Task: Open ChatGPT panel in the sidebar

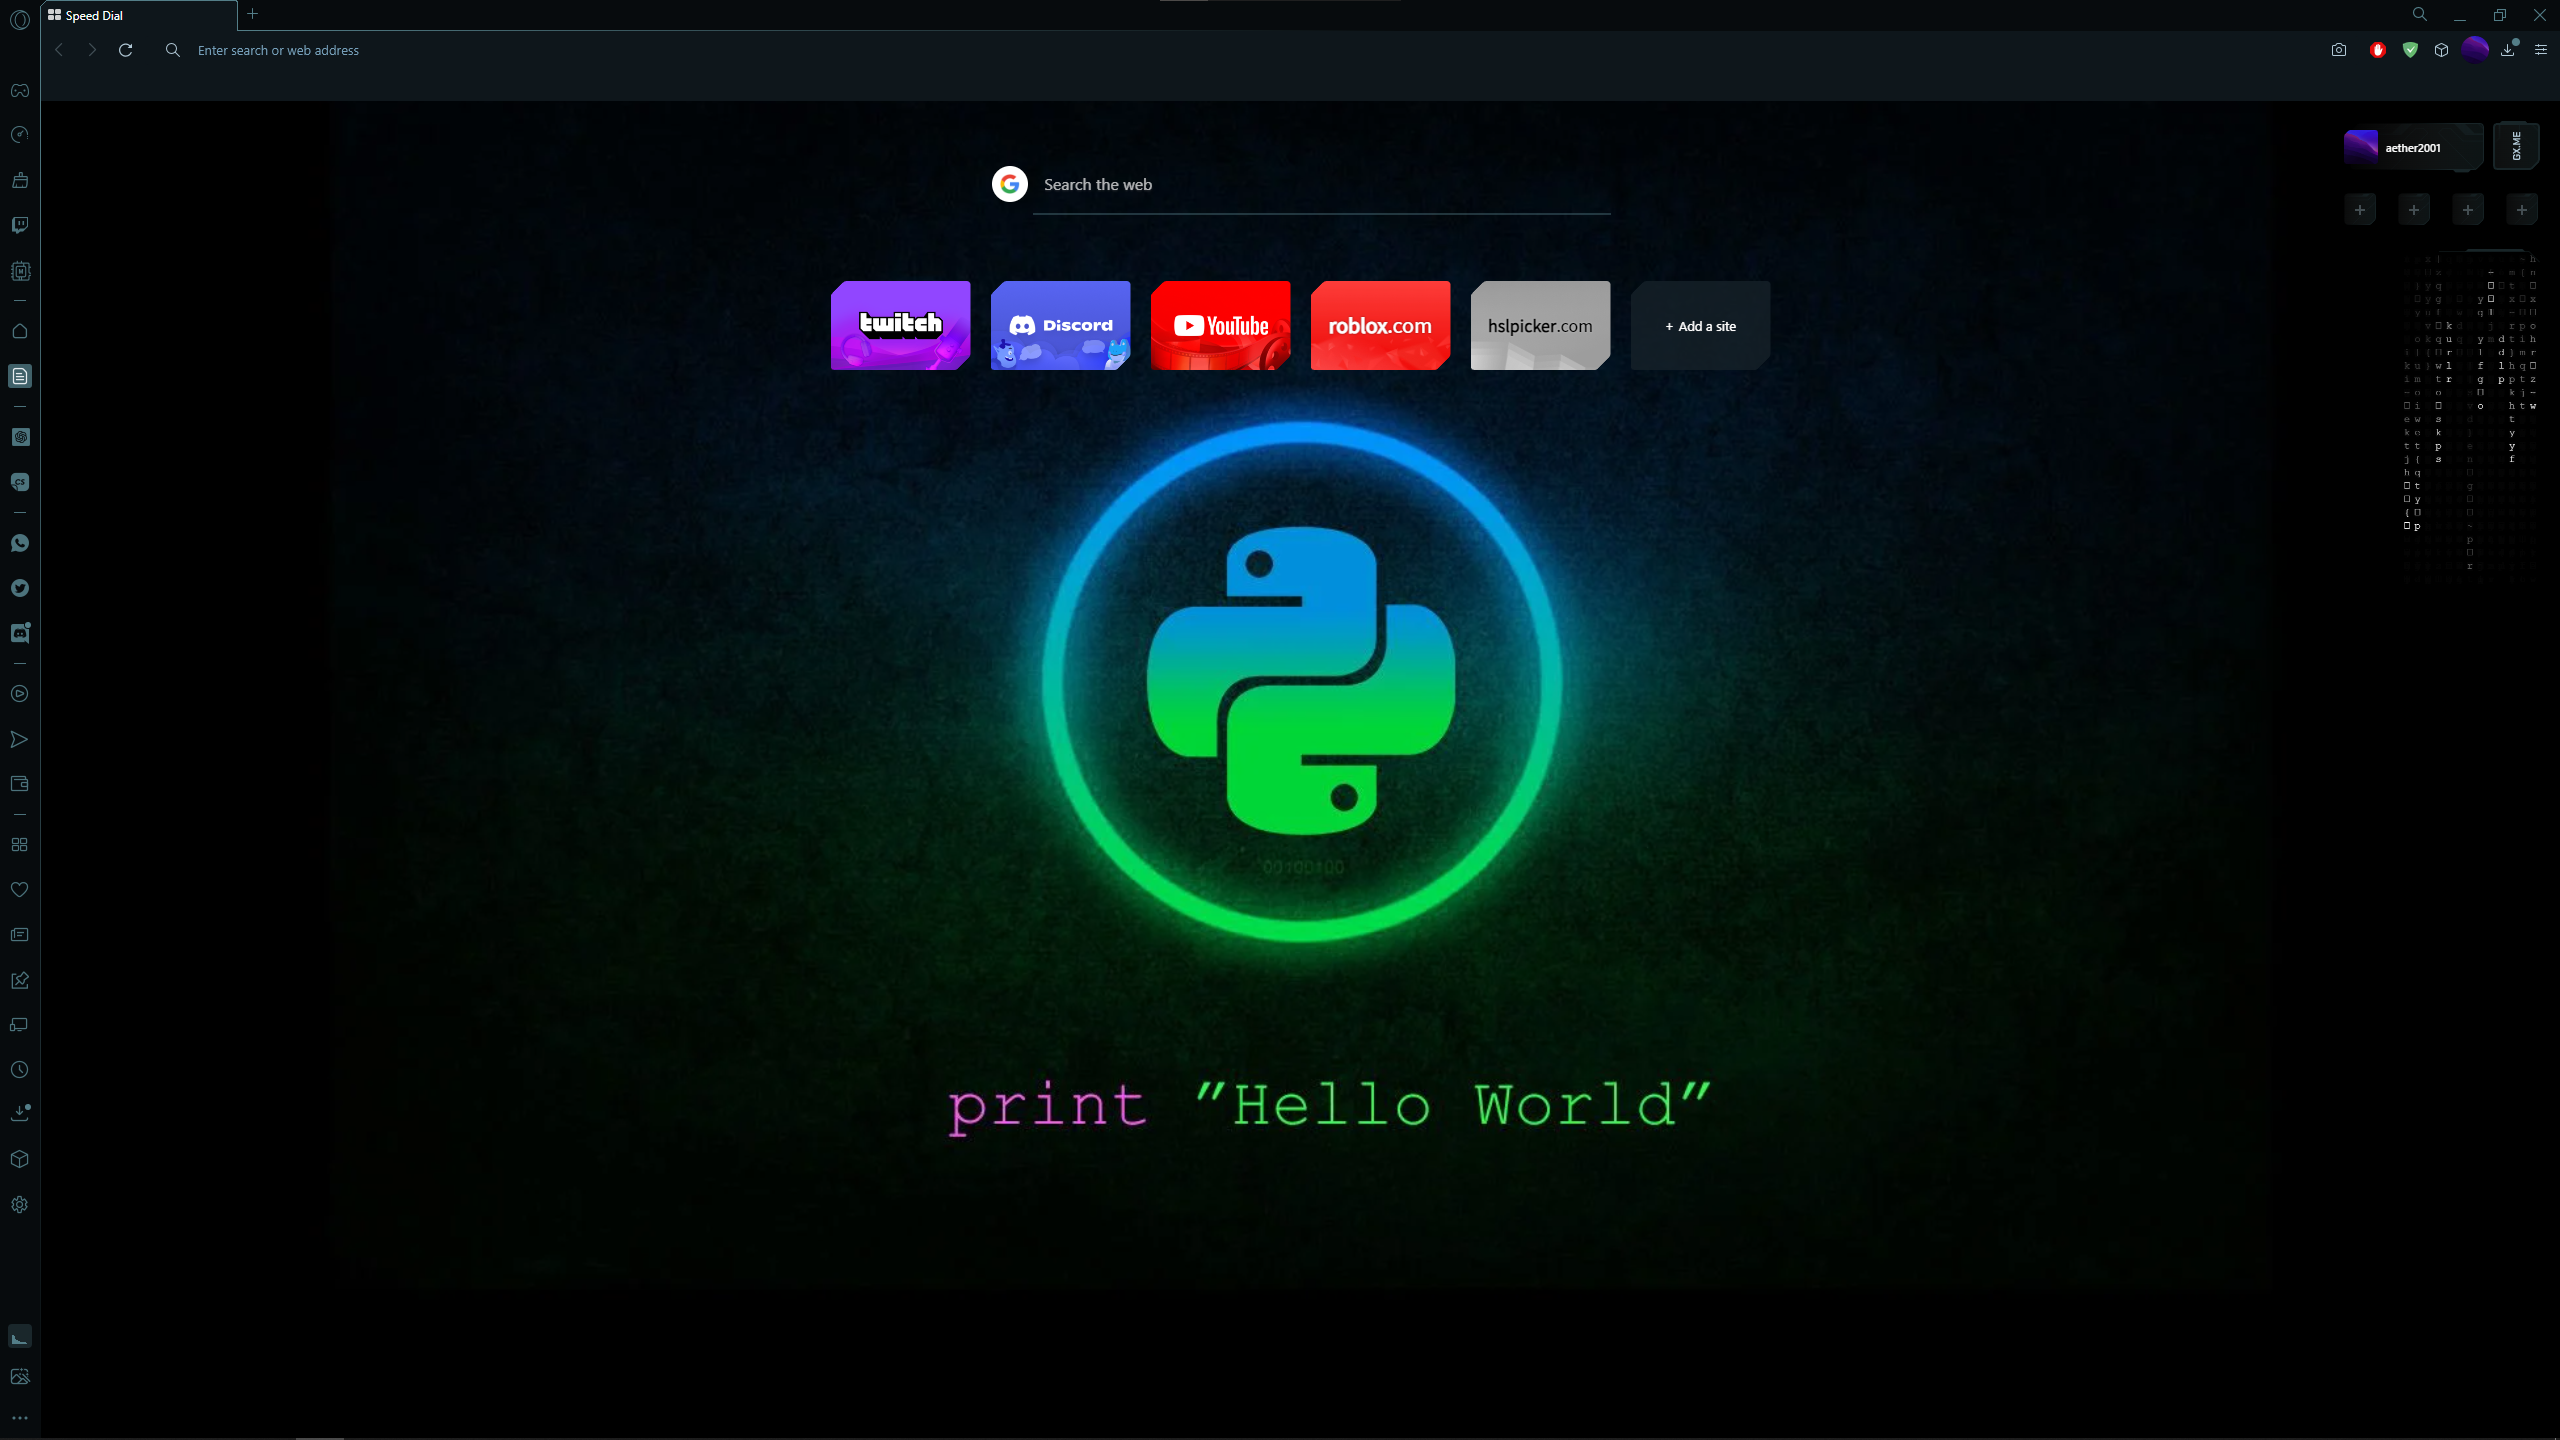Action: point(20,437)
